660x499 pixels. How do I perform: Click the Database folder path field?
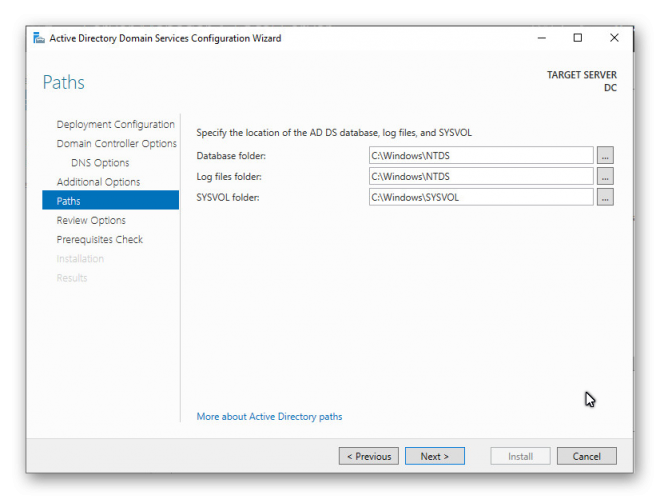tap(481, 155)
